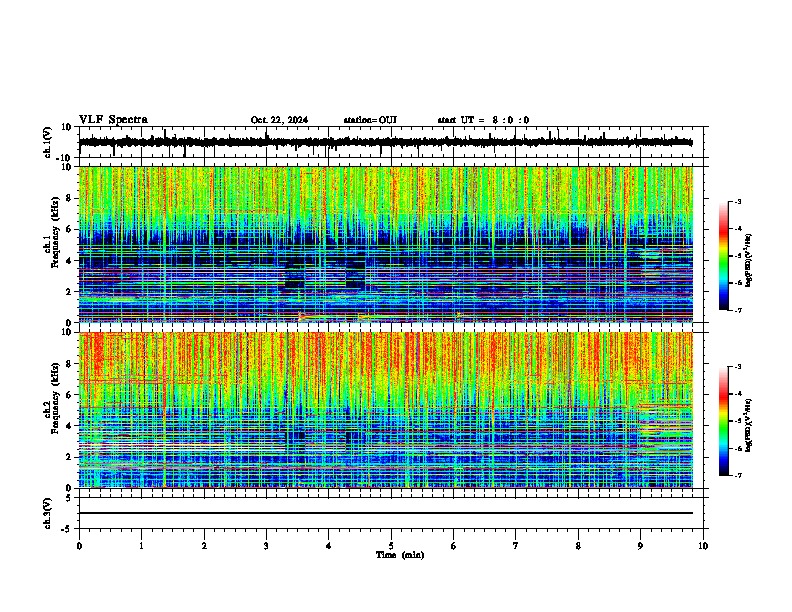This screenshot has height=612, width=792.
Task: Click the flat ch.3 voltage line
Action: (x=386, y=513)
